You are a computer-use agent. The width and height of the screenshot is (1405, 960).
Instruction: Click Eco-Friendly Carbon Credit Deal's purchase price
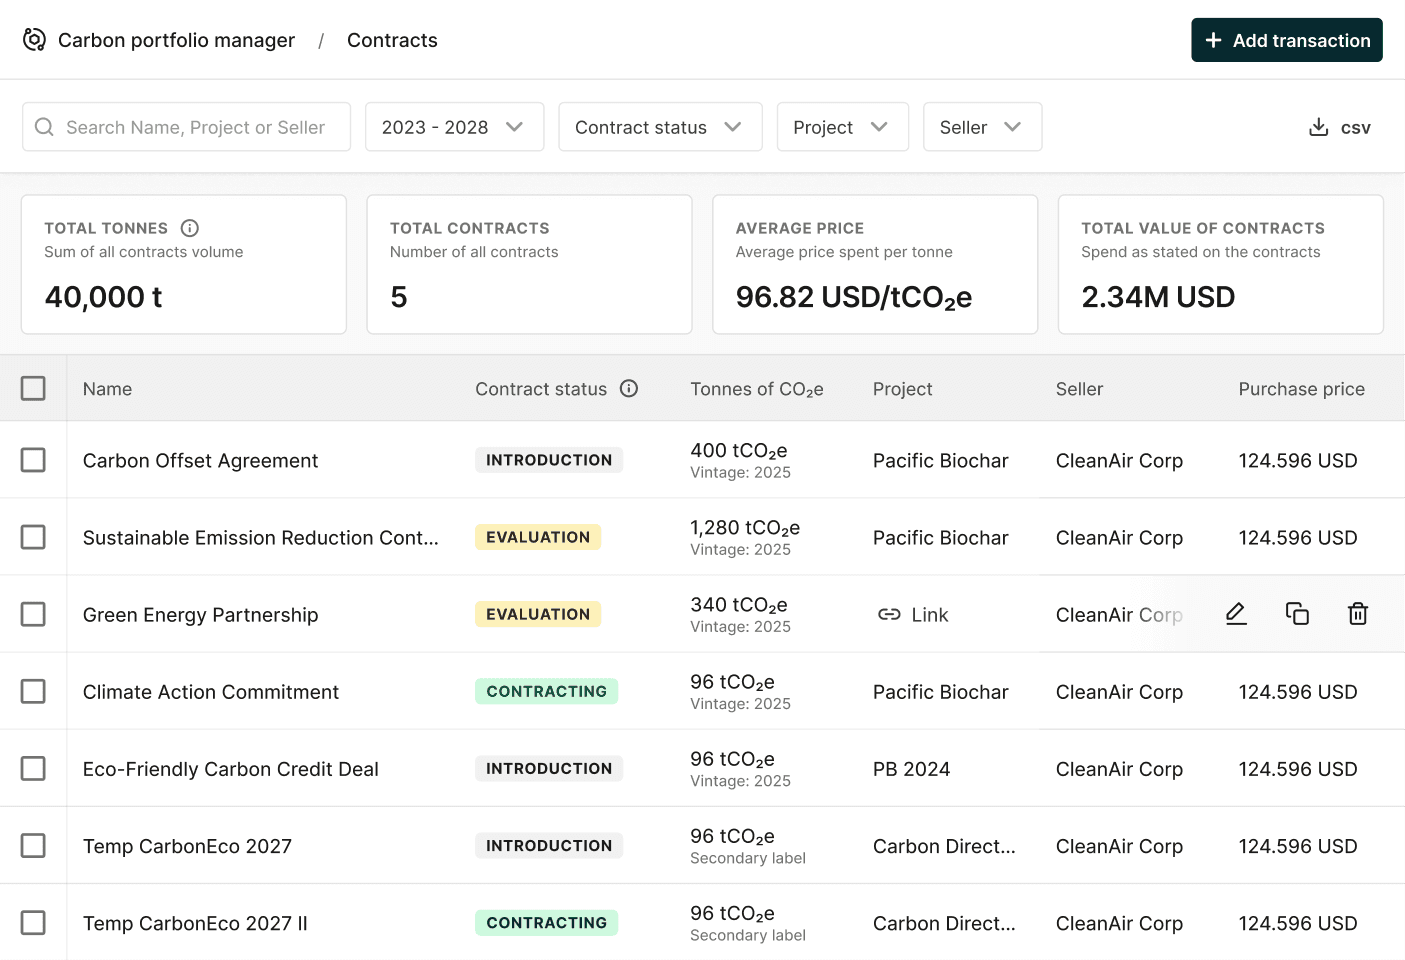point(1298,769)
